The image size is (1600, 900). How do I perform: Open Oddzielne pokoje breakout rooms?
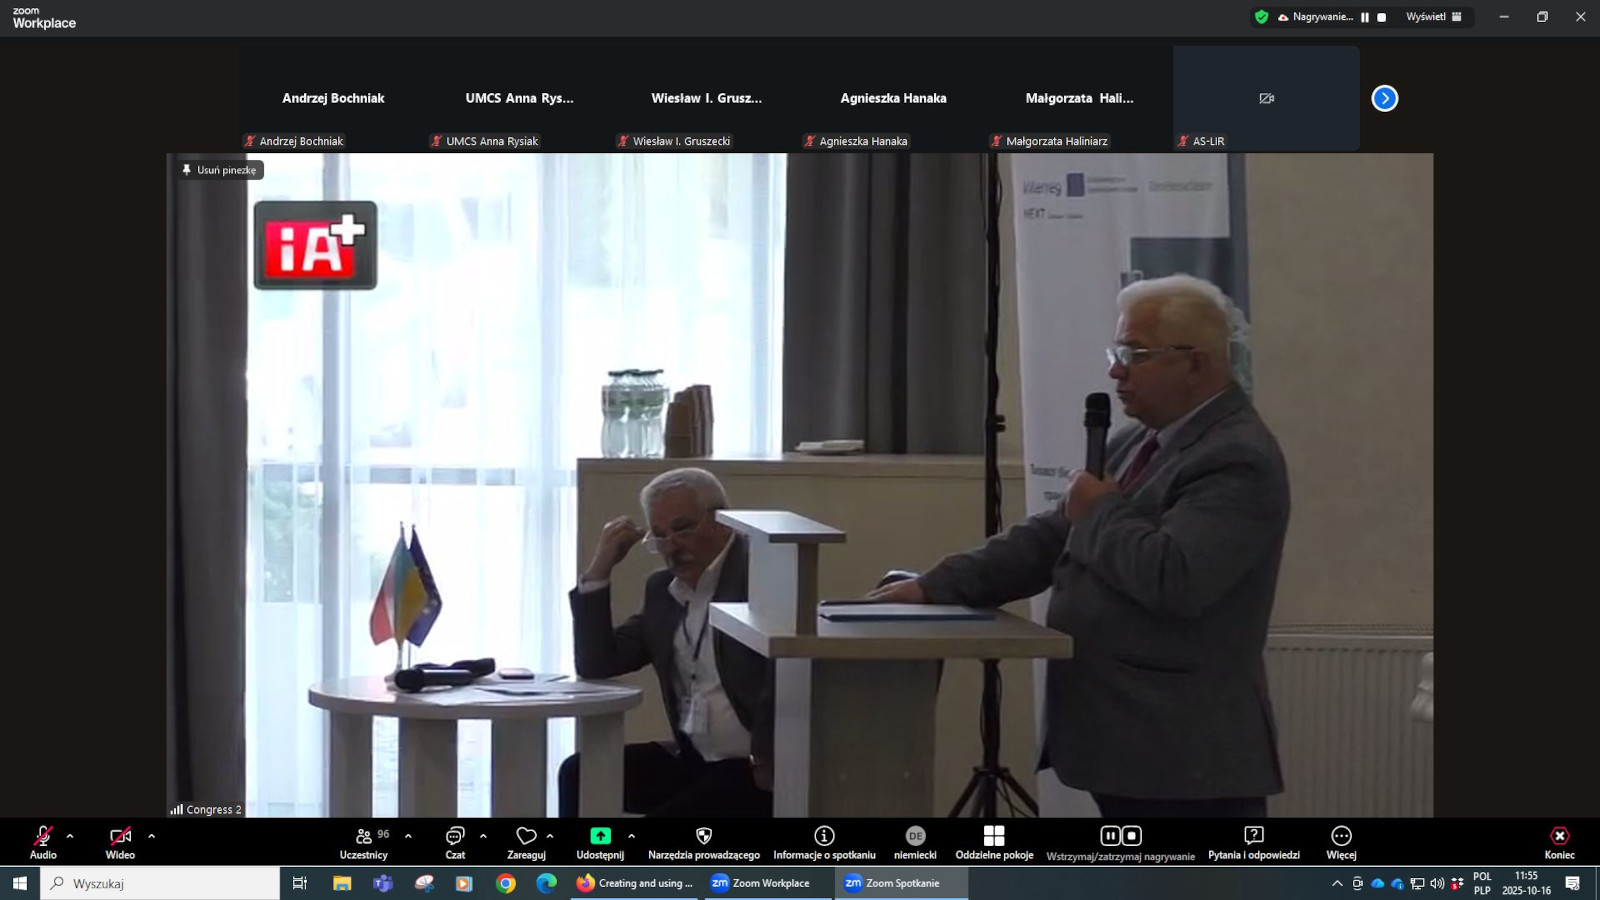point(994,841)
